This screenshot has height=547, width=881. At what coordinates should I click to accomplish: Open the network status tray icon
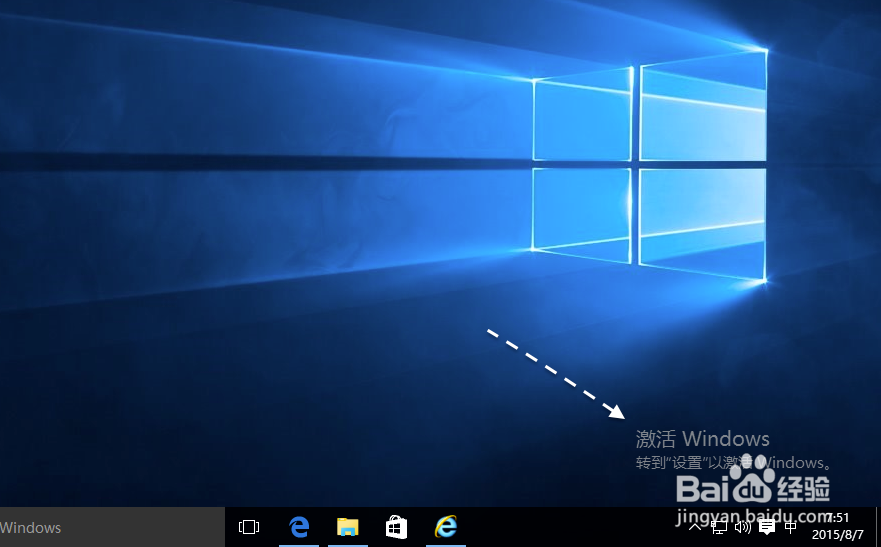tap(719, 527)
